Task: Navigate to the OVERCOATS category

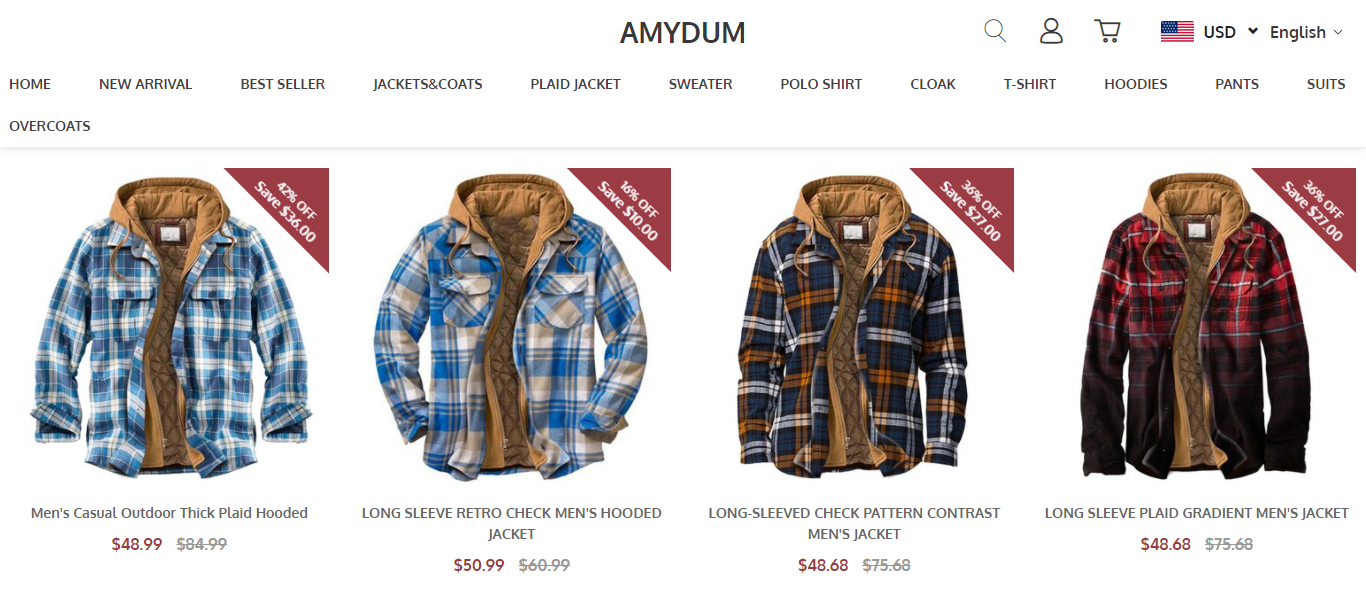Action: pos(50,126)
